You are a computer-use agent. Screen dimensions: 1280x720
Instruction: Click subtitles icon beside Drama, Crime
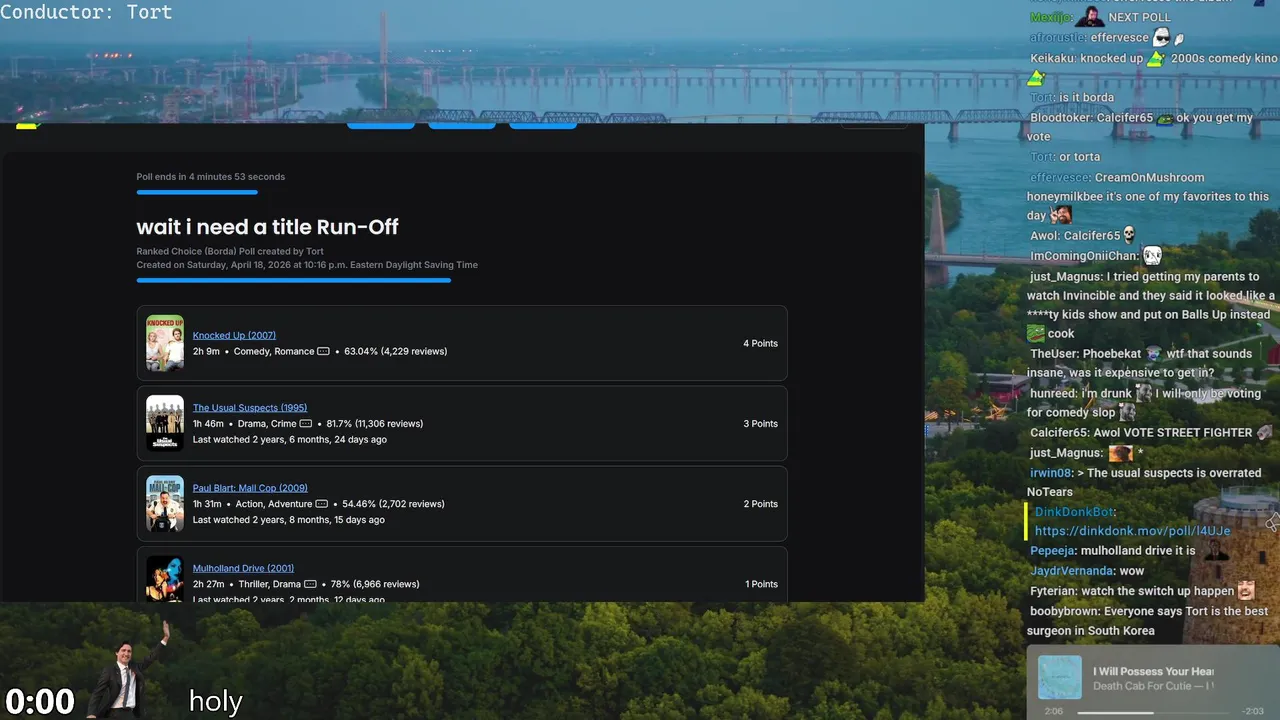pos(306,424)
